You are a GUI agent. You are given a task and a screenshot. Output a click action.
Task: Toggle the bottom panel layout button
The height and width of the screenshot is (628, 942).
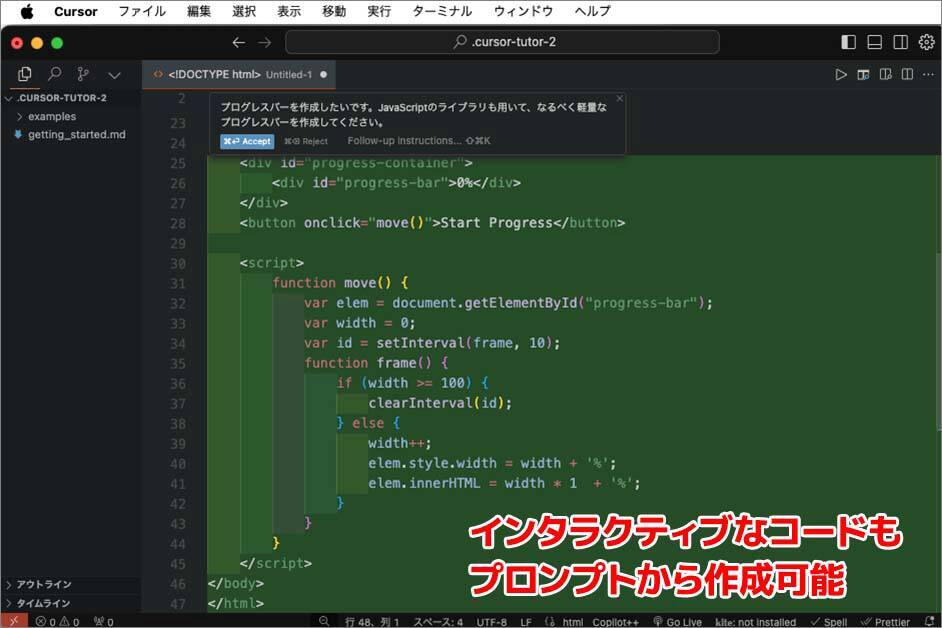click(x=874, y=42)
